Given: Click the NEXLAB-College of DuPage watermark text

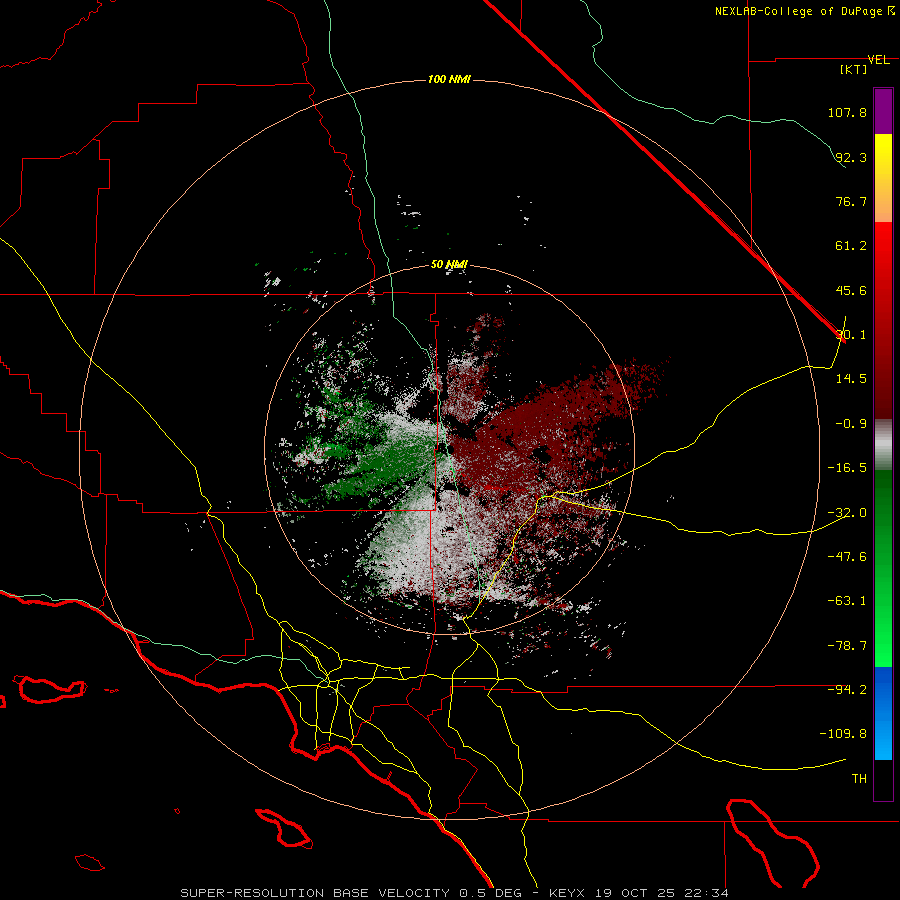Looking at the screenshot, I should pyautogui.click(x=804, y=11).
